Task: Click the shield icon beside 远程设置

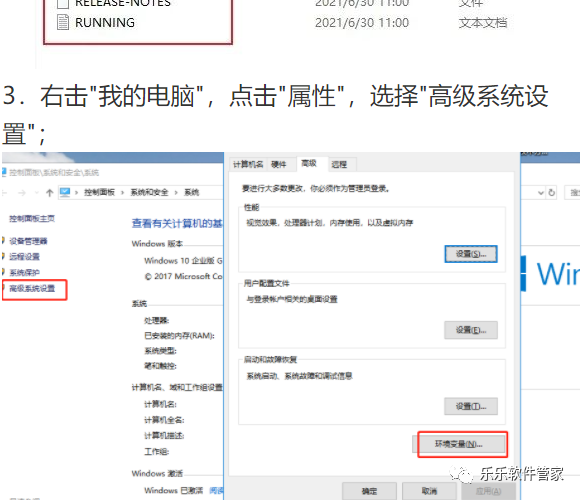Action: pyautogui.click(x=3, y=256)
